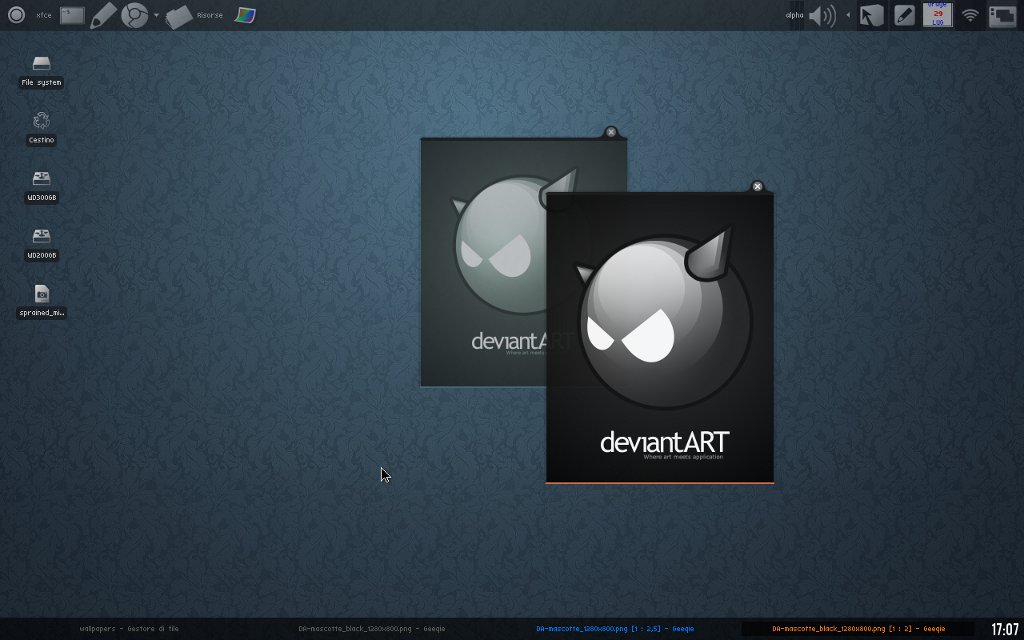Expand the small arrow beside the volume icon

[x=848, y=15]
